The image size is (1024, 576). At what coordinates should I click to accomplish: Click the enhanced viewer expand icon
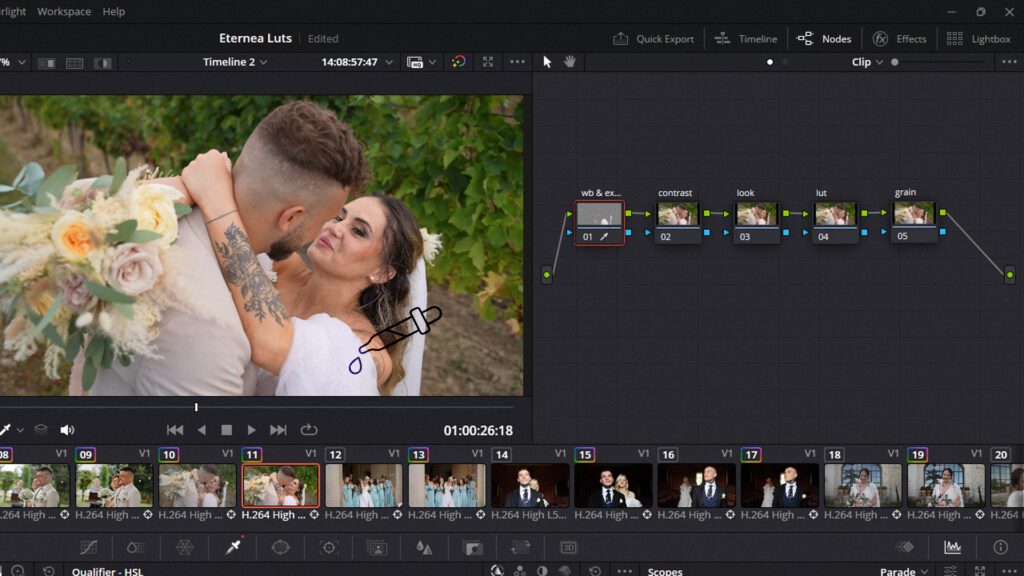[x=488, y=62]
